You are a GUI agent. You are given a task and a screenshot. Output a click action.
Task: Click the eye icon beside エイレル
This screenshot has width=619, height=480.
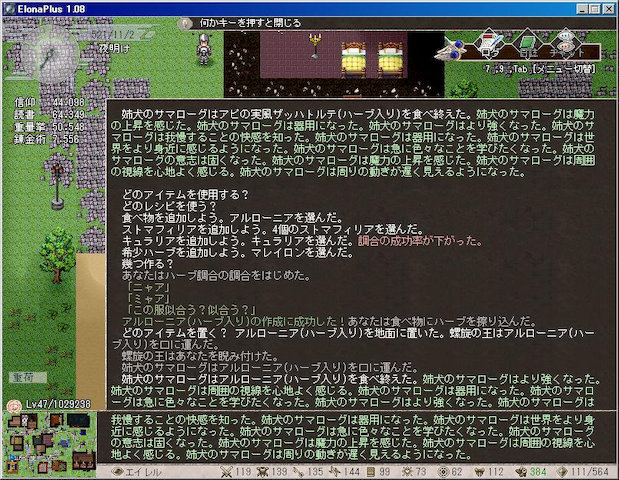(117, 472)
